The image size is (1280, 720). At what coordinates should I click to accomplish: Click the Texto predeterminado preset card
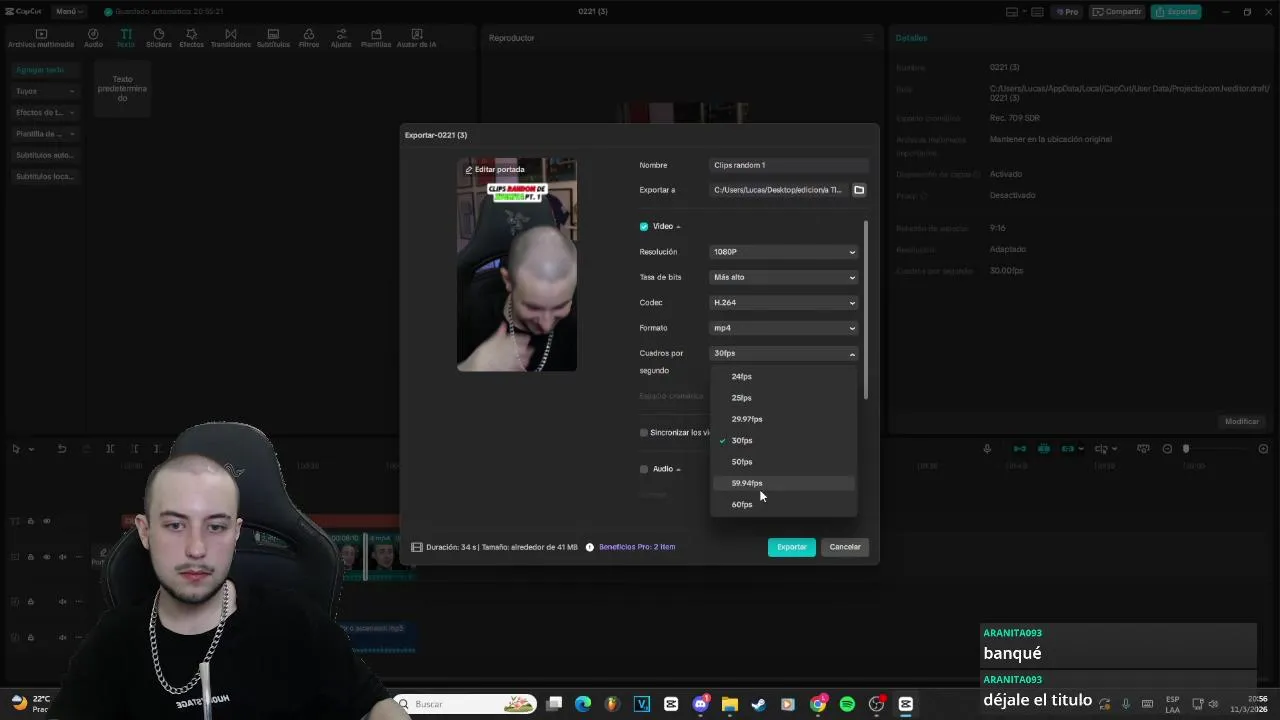pos(122,89)
